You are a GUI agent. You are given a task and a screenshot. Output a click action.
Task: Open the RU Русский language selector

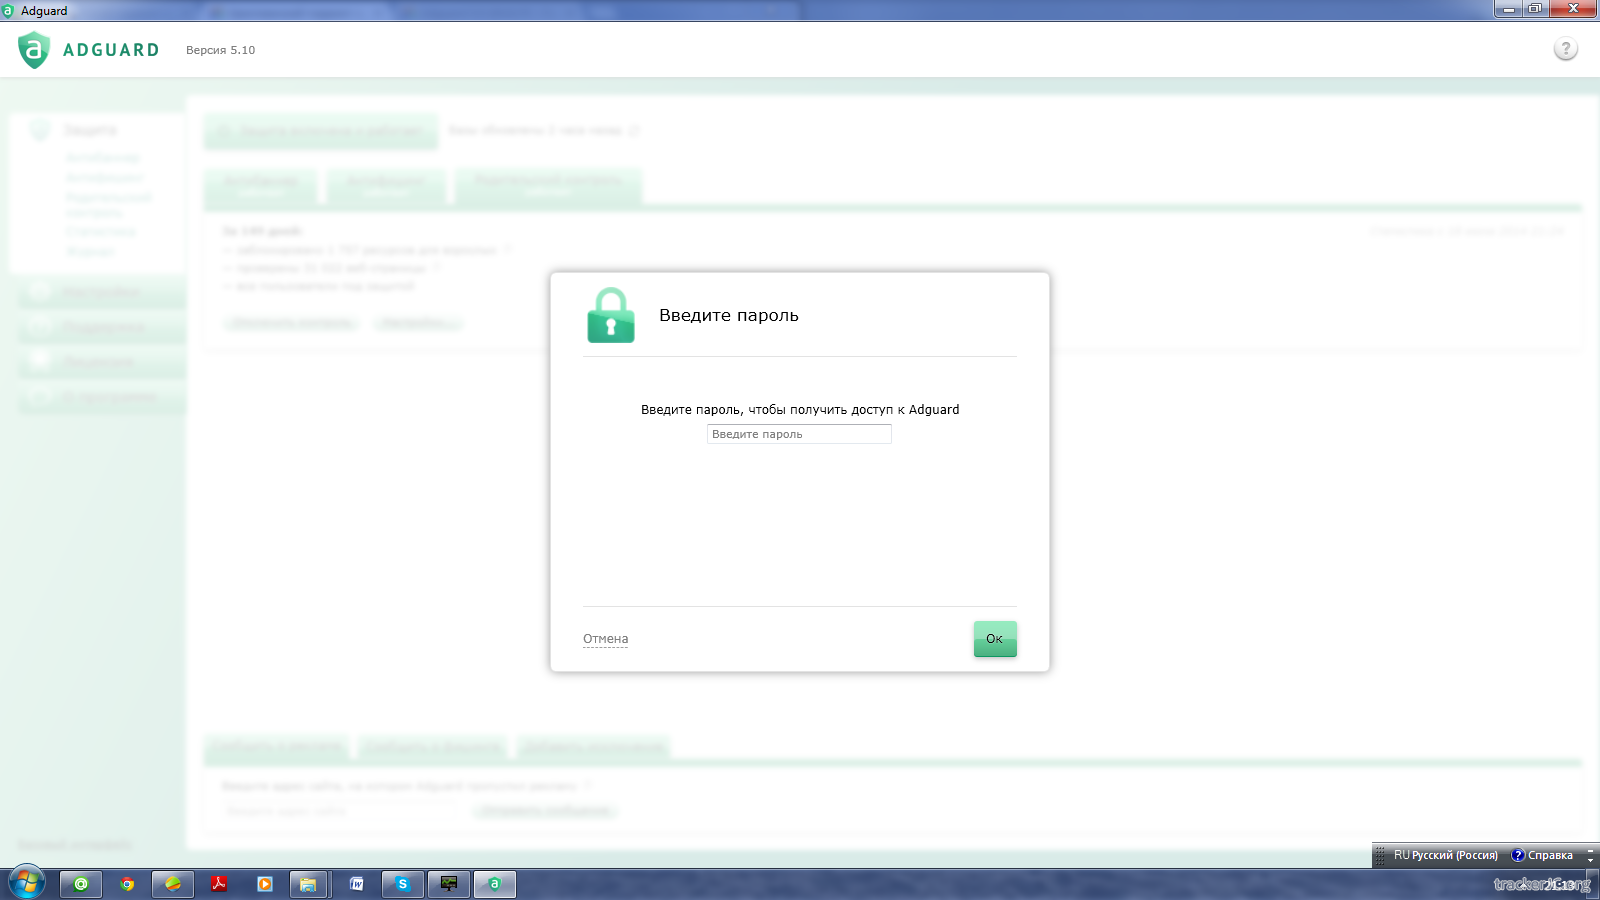[1444, 856]
